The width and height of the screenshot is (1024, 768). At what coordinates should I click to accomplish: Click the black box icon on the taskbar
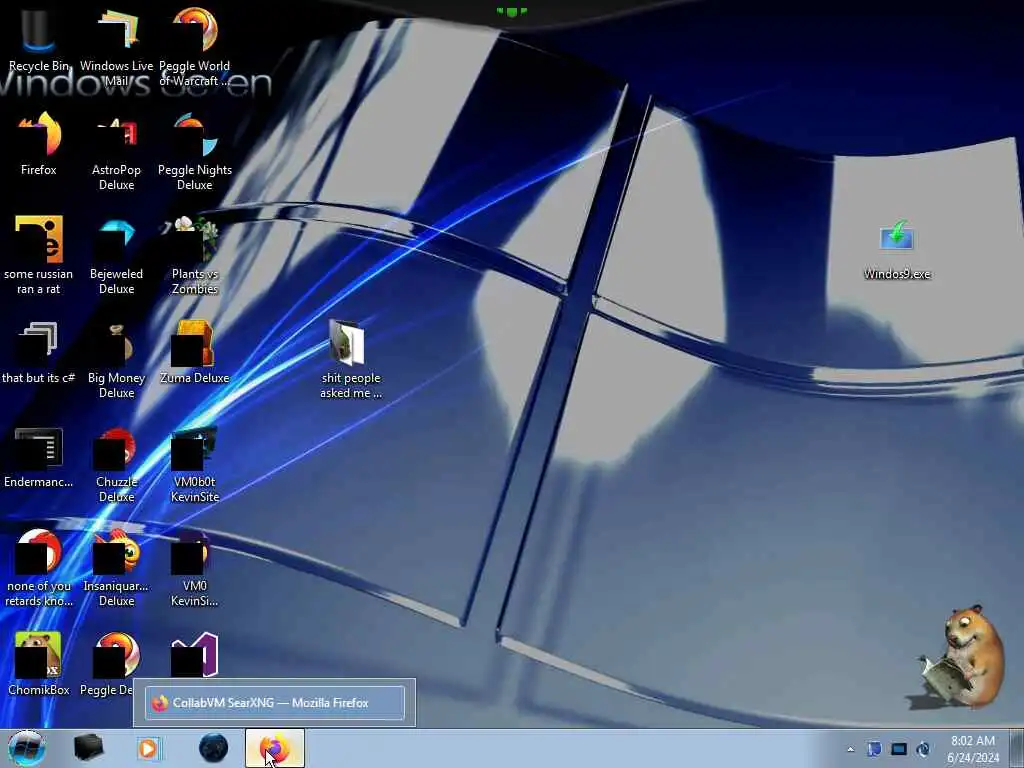click(x=89, y=747)
